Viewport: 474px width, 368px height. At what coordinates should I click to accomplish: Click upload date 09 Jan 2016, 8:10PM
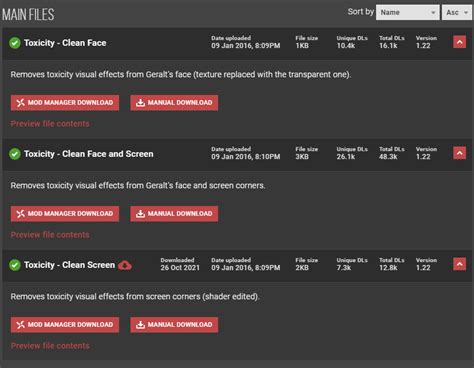point(246,157)
